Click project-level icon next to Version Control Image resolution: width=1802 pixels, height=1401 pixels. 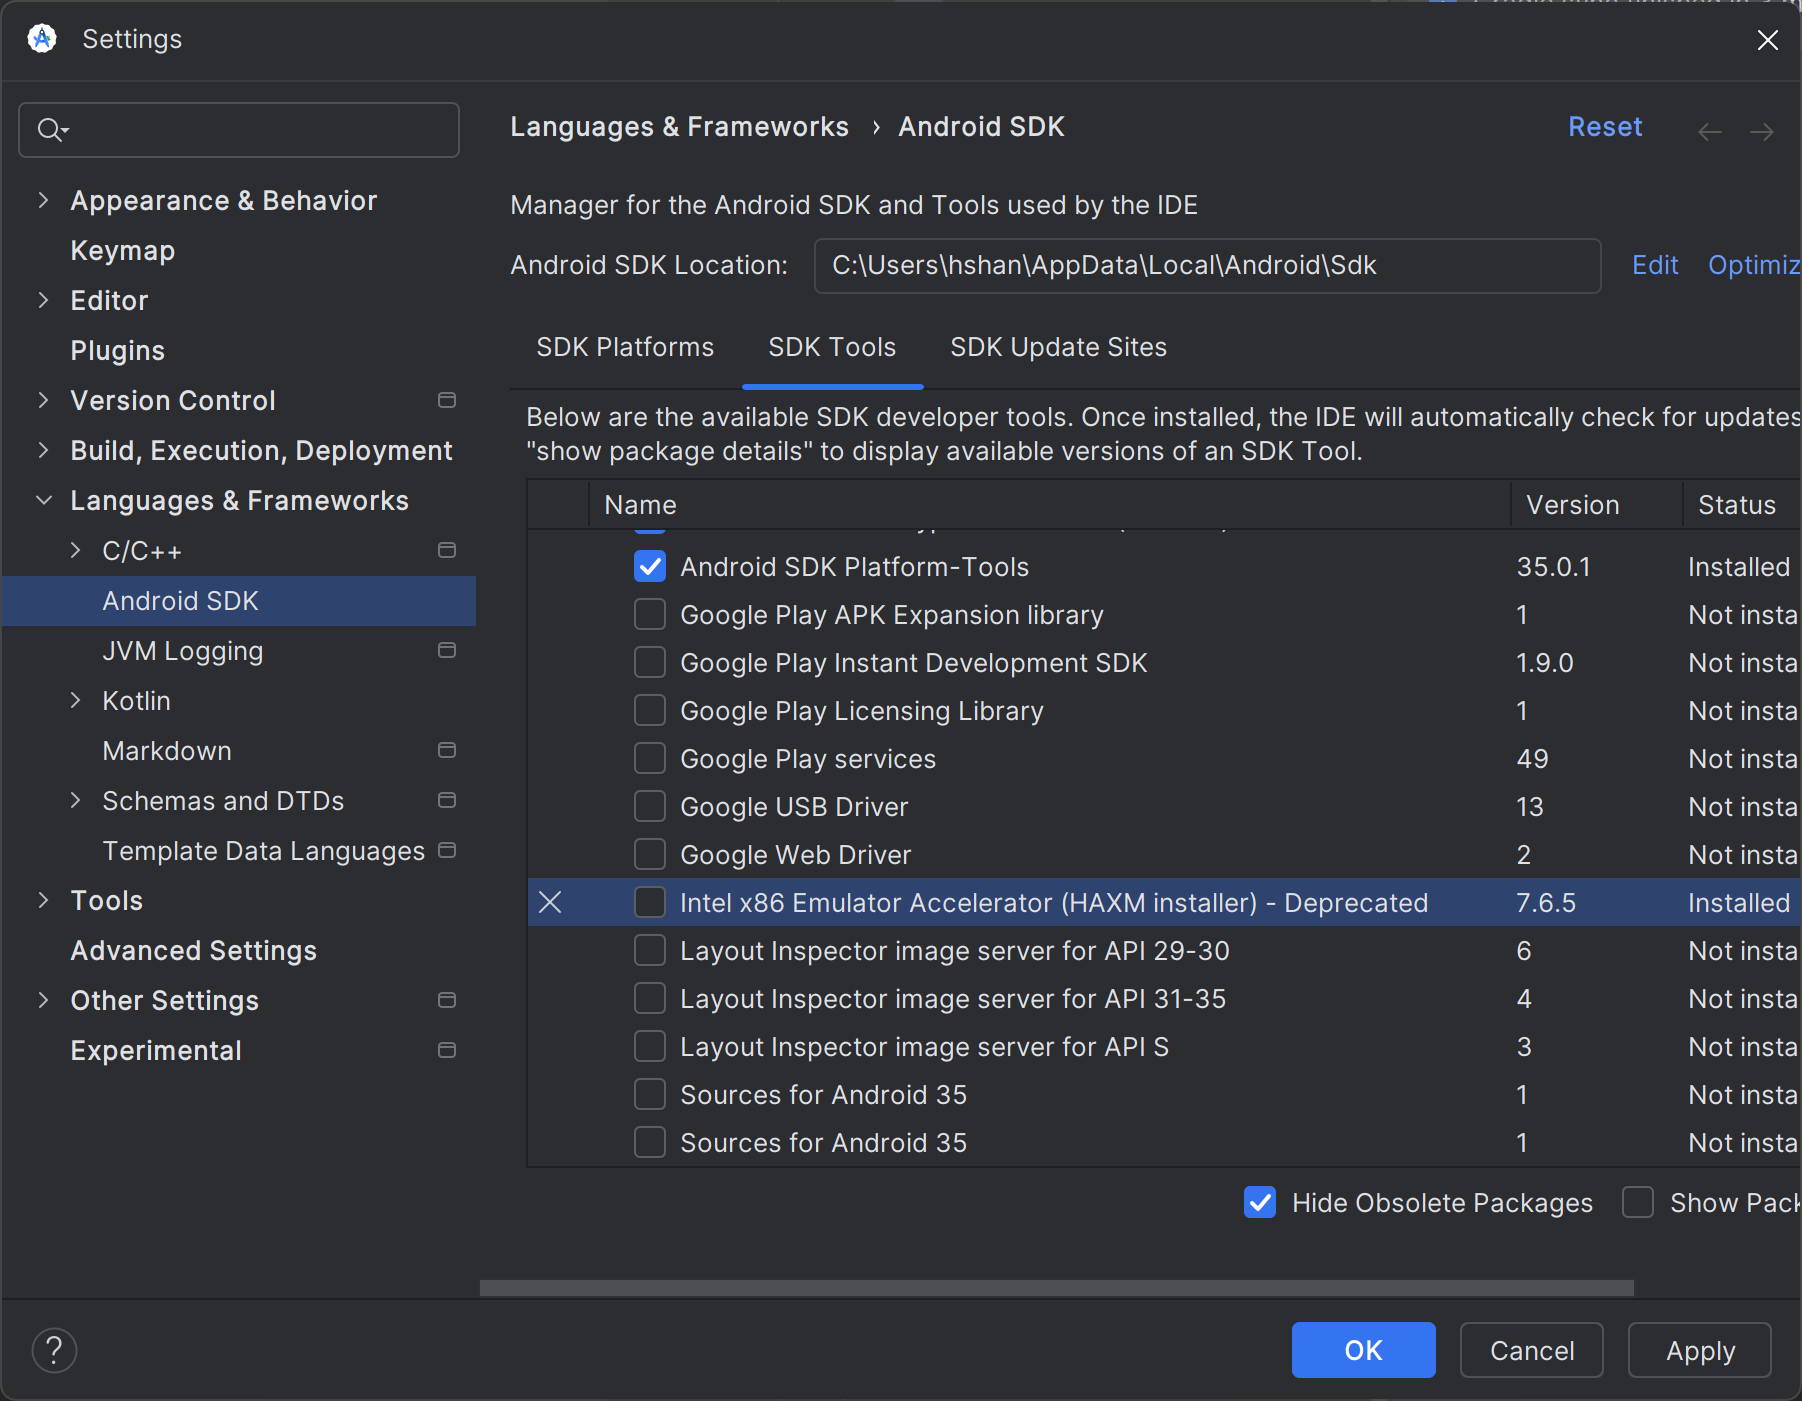click(x=447, y=401)
